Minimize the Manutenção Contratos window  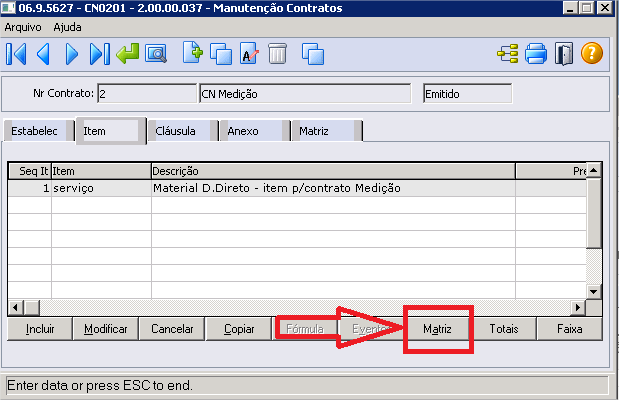tap(570, 8)
